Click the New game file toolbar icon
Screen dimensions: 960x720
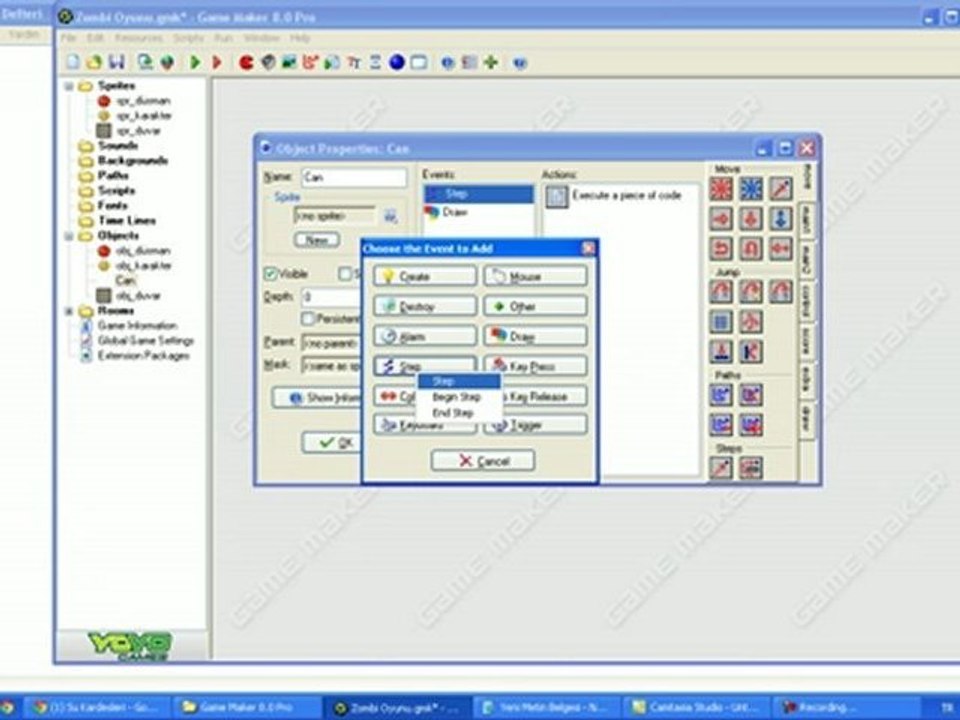[x=73, y=62]
